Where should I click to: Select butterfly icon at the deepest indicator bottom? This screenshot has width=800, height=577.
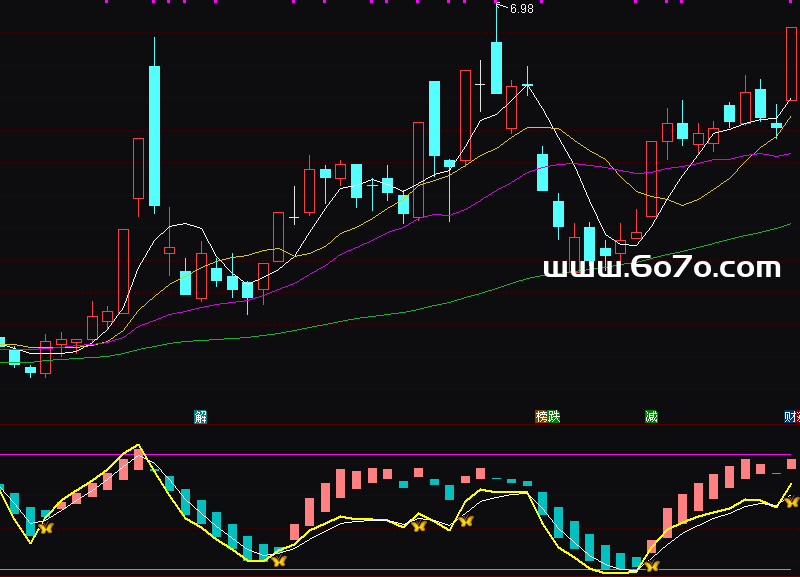coord(651,566)
